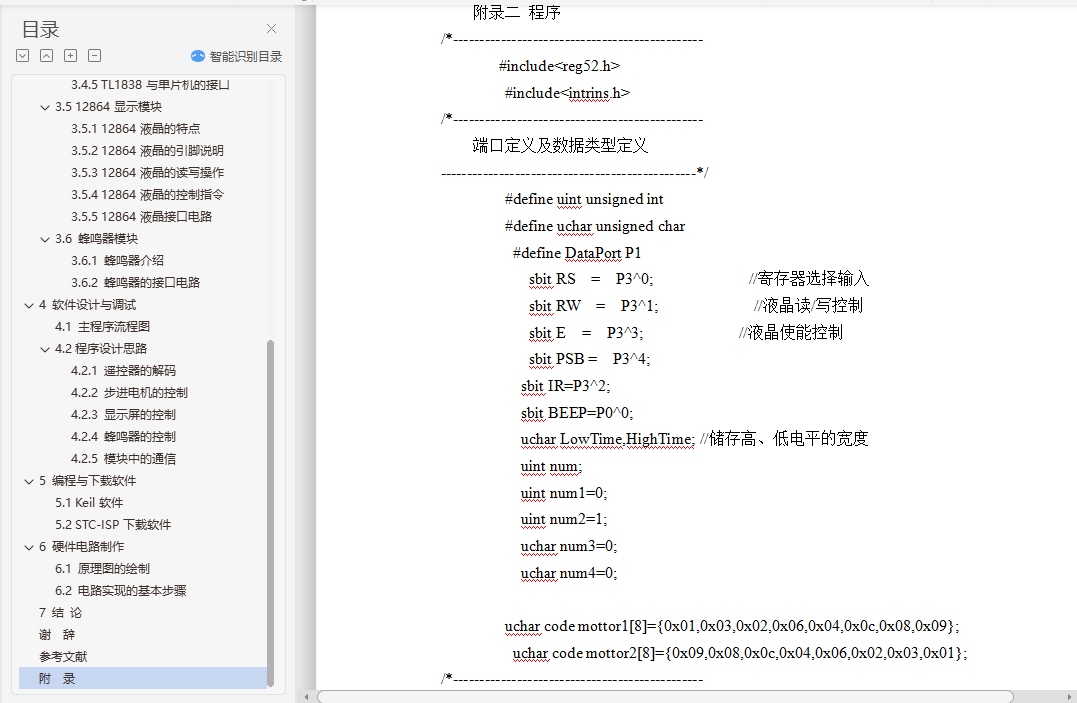Collapse the 4 软件设计与调试 chapter
This screenshot has width=1077, height=703.
29,305
